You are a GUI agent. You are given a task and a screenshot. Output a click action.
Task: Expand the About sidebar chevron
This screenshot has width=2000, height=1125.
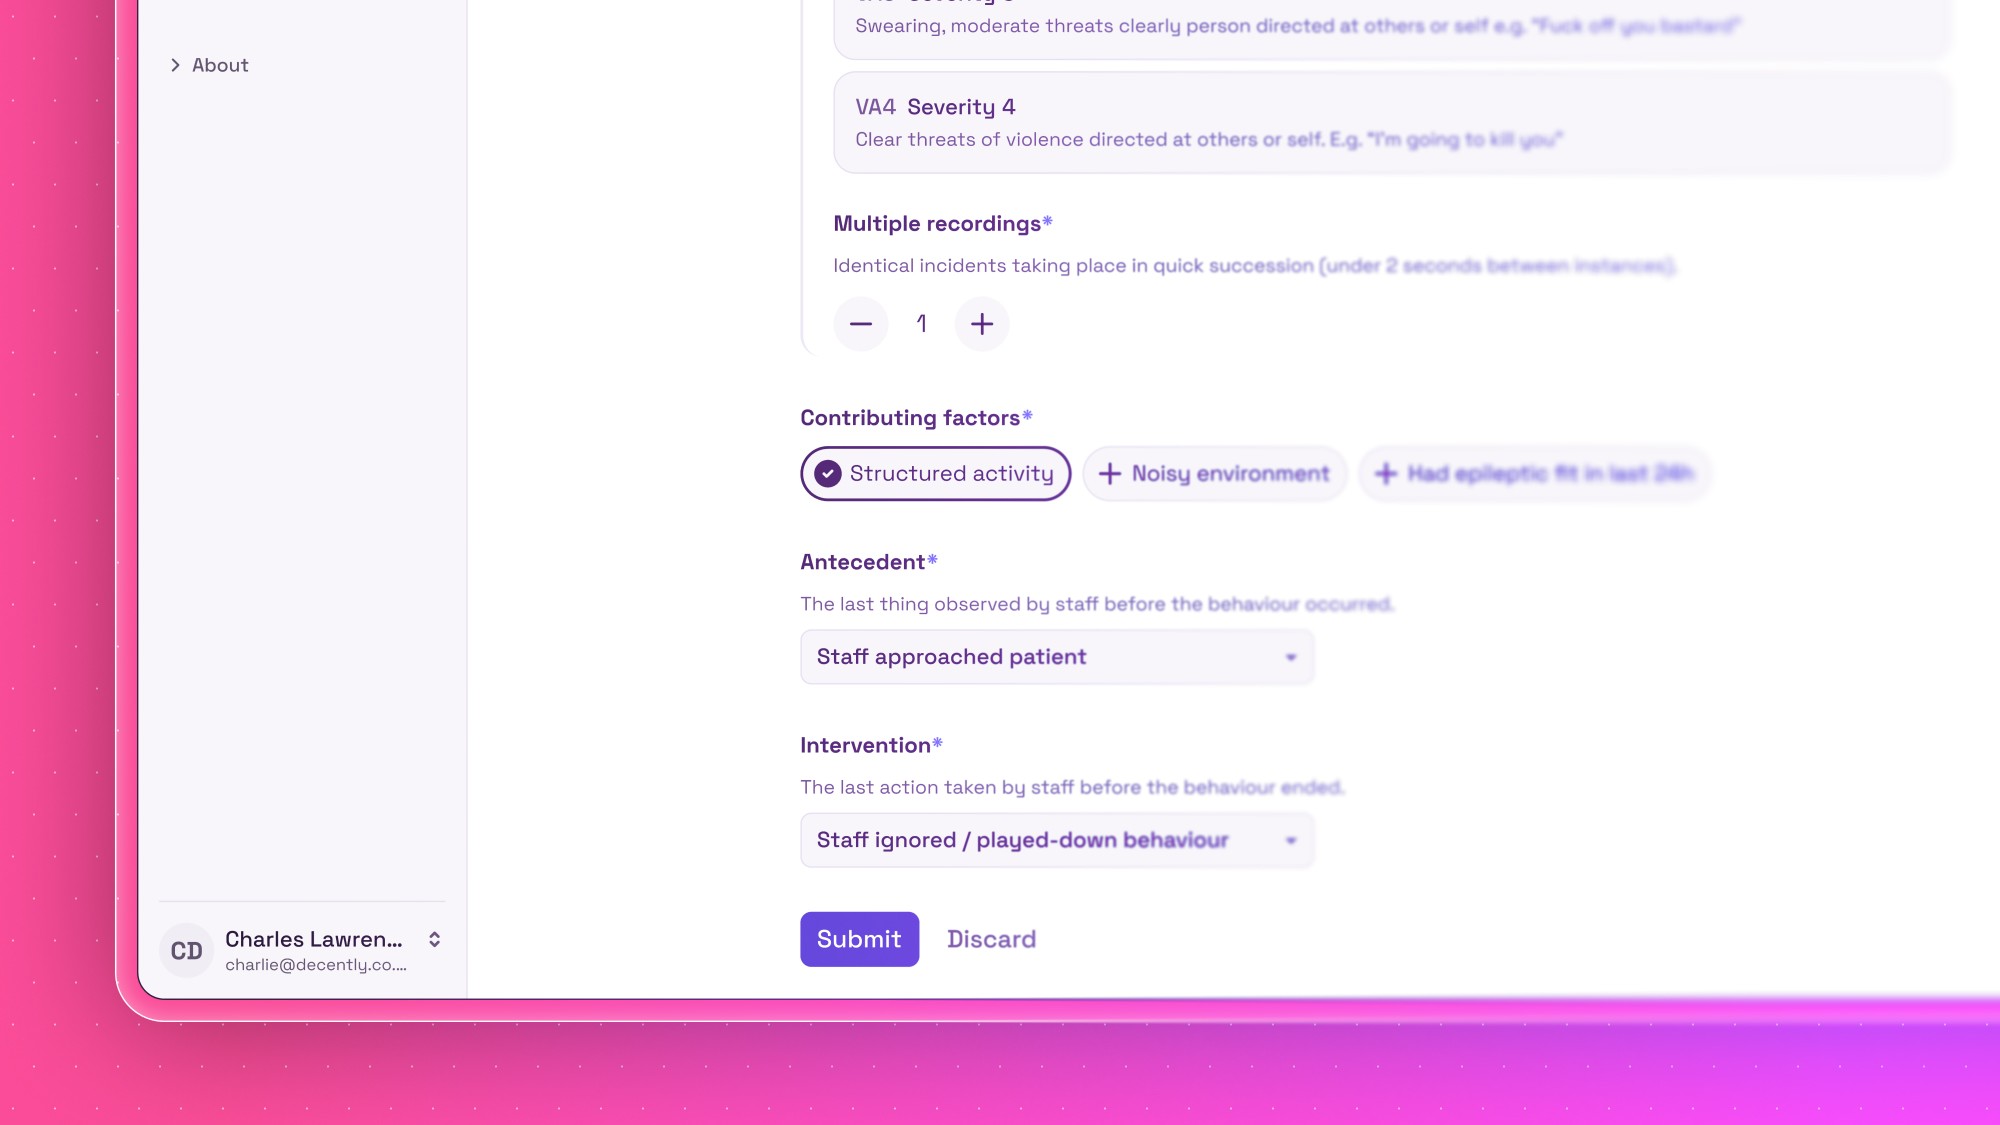175,65
